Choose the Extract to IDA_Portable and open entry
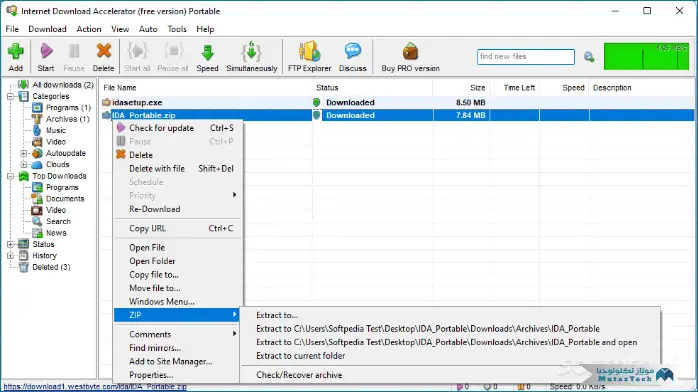The height and width of the screenshot is (392, 698). (x=450, y=342)
